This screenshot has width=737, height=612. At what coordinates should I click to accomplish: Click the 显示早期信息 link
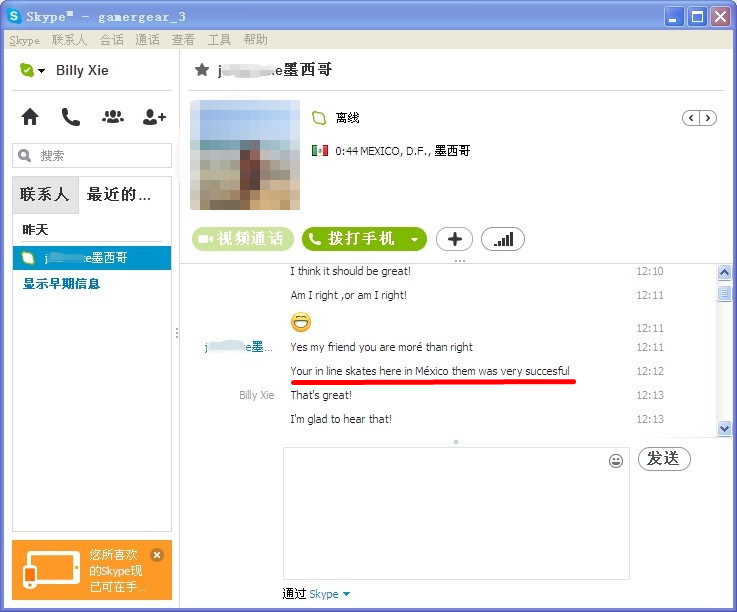(61, 283)
